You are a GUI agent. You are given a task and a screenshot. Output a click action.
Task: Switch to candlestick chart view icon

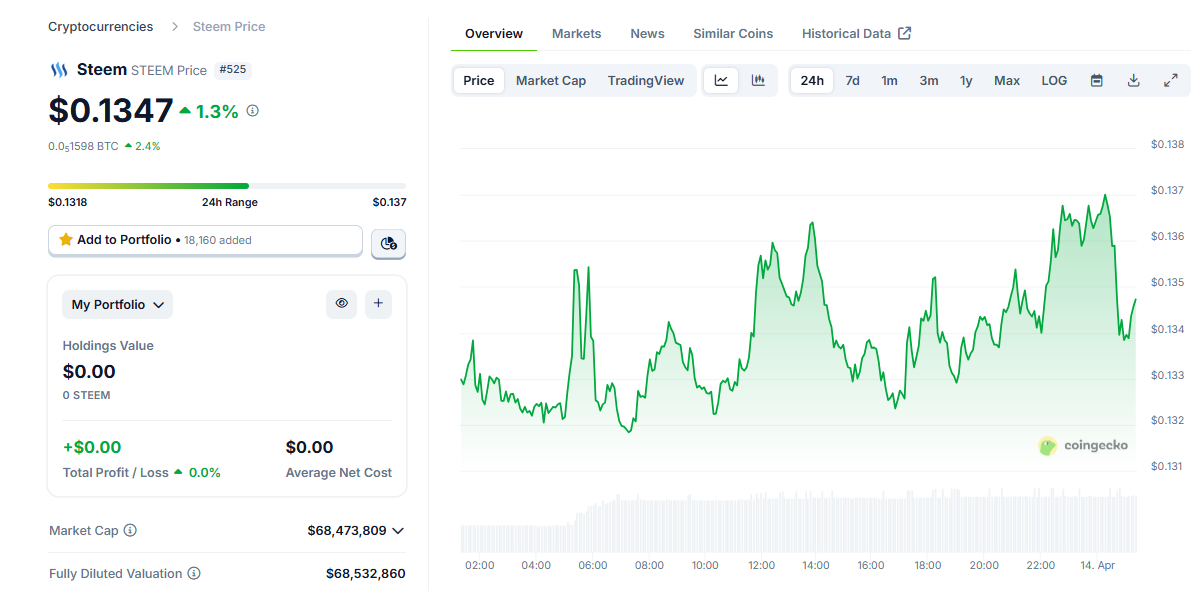click(758, 80)
